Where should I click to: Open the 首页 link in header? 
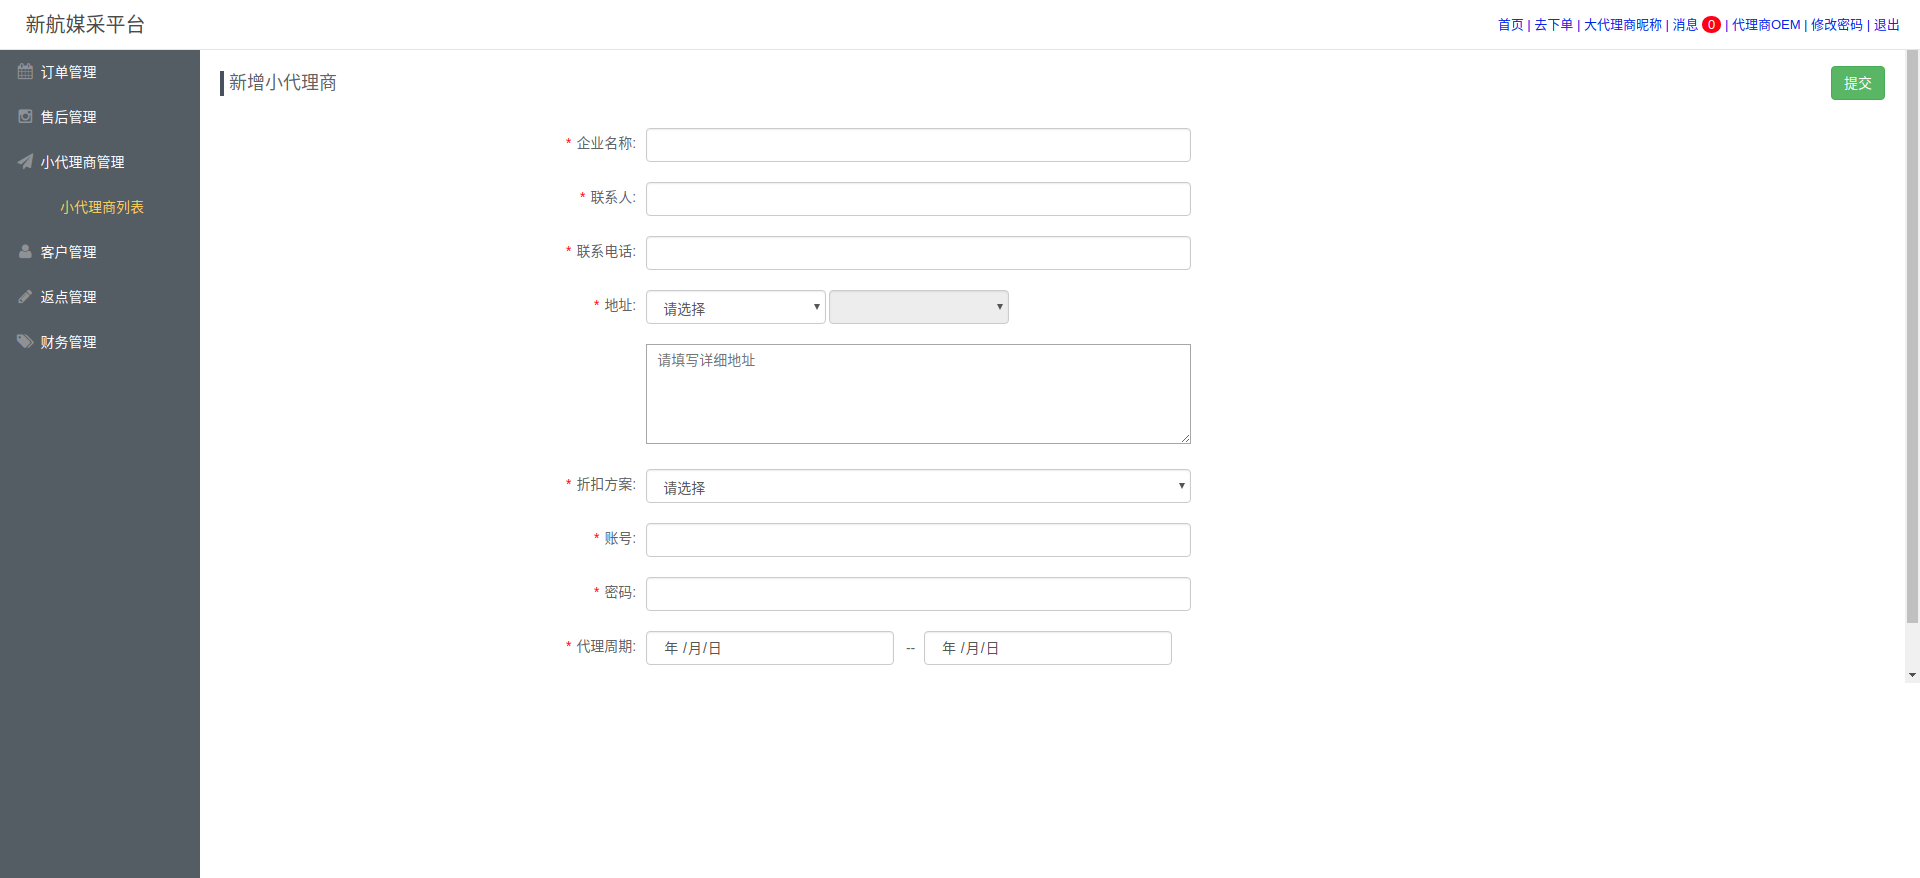click(x=1510, y=25)
